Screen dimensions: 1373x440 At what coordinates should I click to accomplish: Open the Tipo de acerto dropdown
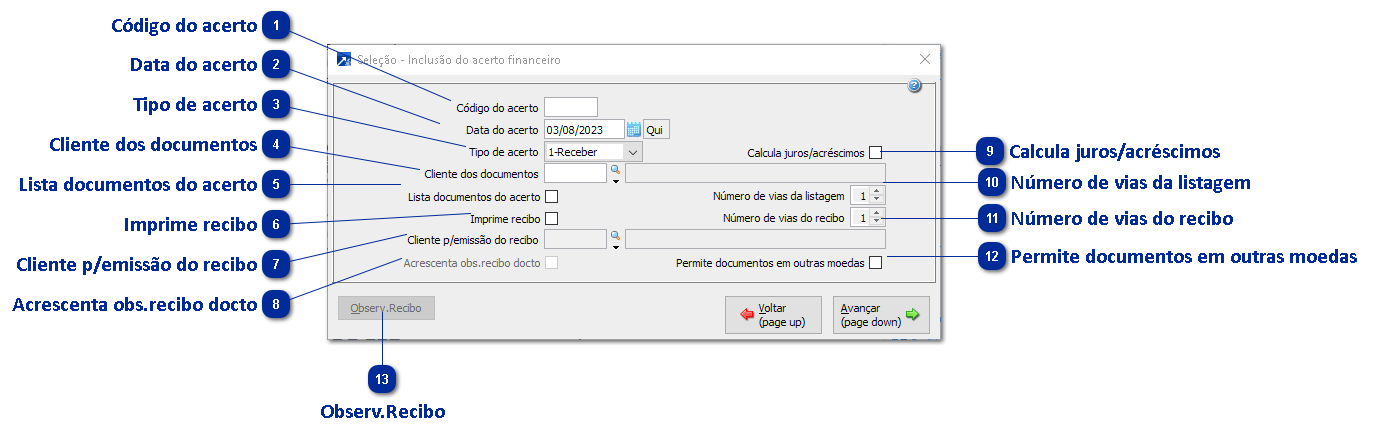coord(632,152)
